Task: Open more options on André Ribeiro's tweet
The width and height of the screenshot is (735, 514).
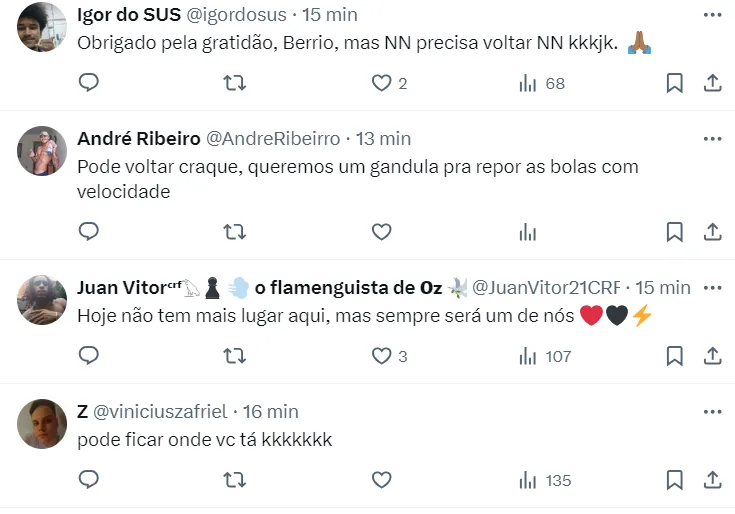Action: (712, 138)
